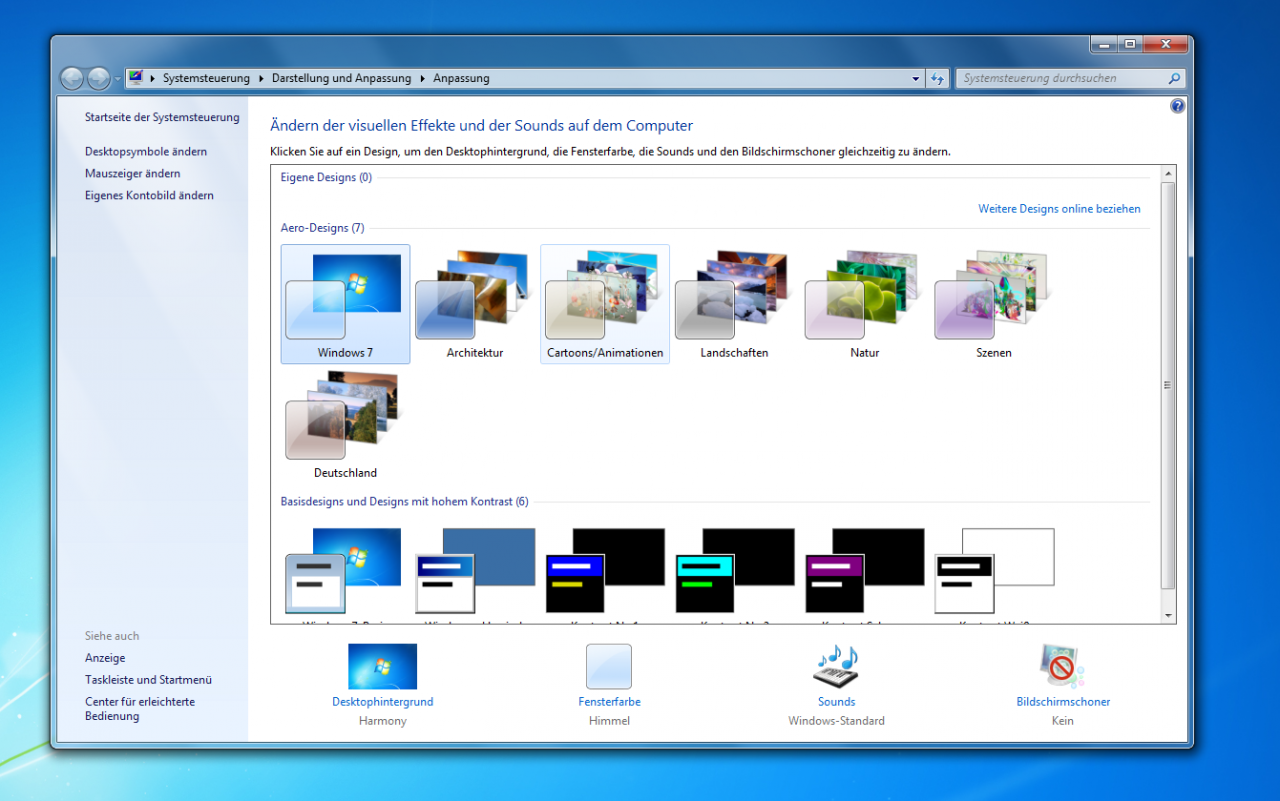Open Taskleiste und Startmenü link

coord(148,680)
